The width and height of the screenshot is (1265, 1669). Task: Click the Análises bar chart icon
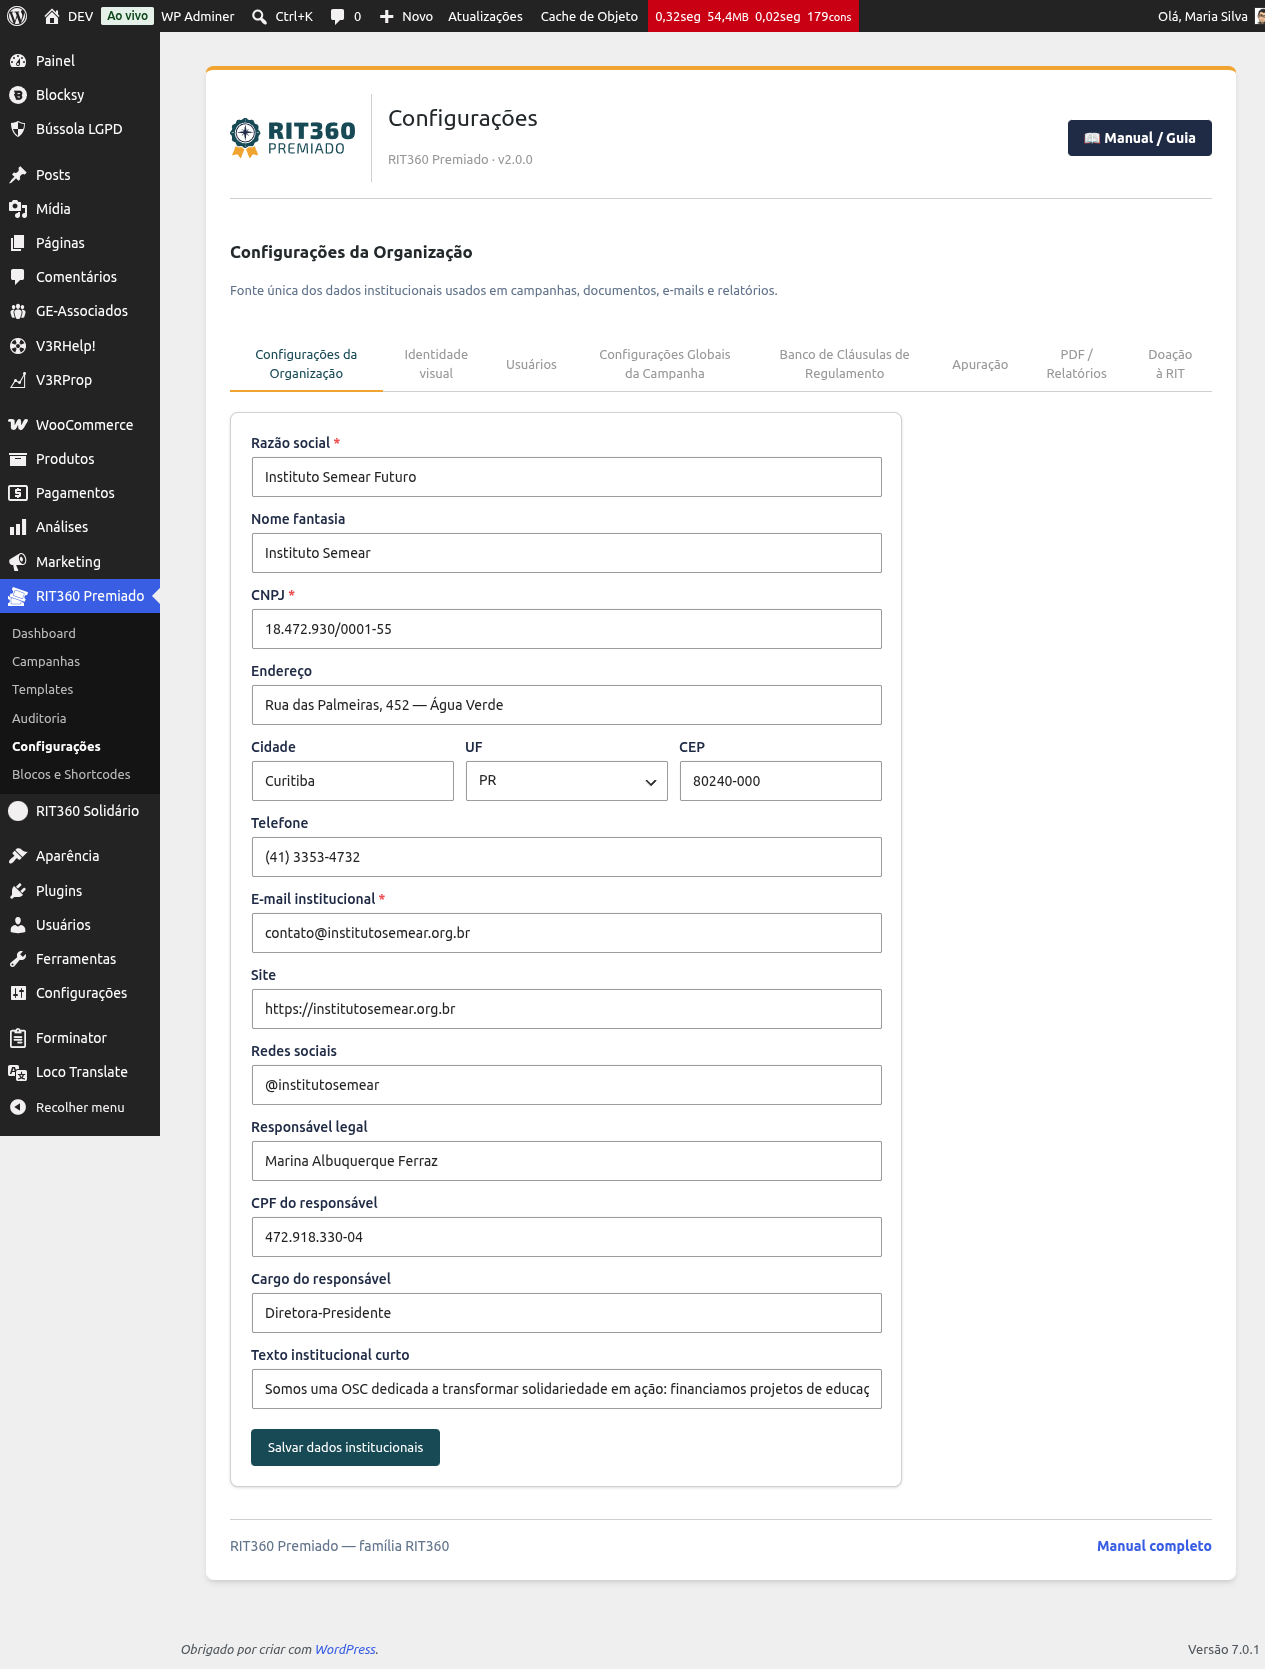coord(18,527)
